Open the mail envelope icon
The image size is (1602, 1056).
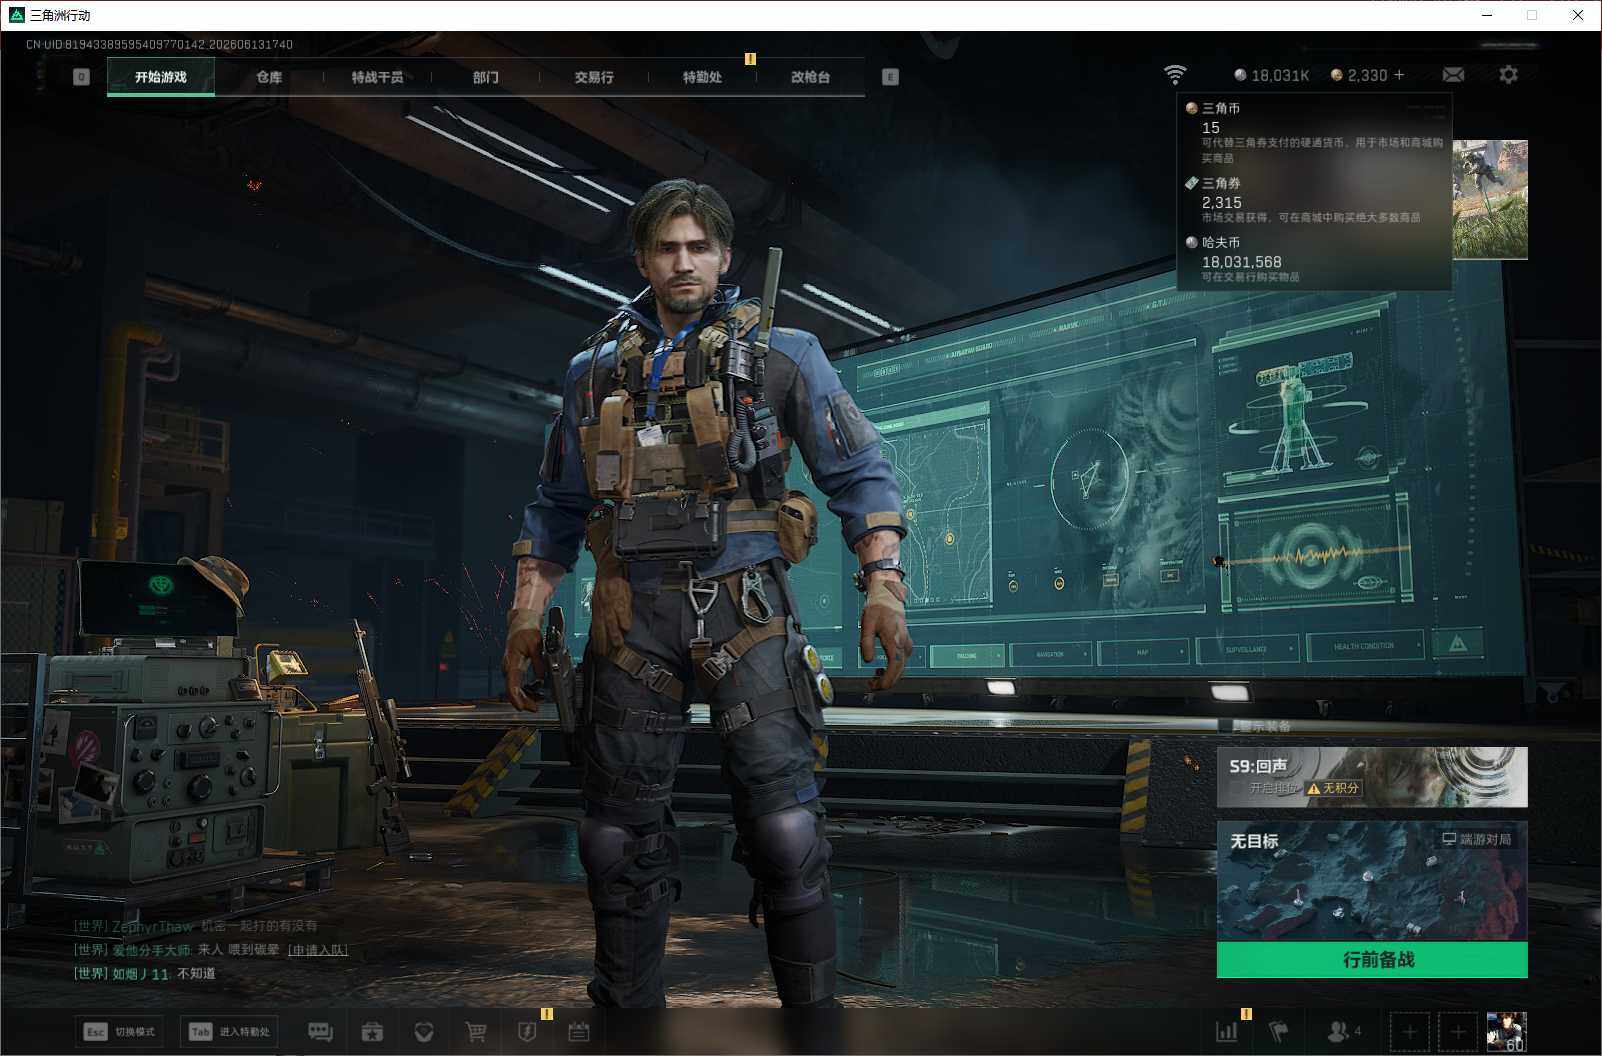[1453, 75]
